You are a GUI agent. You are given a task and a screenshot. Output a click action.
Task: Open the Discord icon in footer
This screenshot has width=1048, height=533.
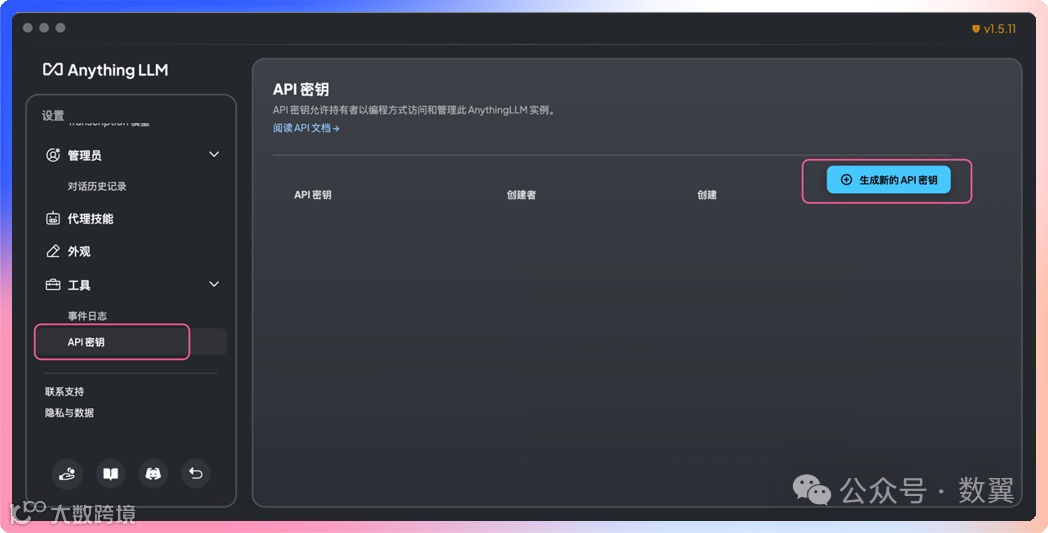coord(153,474)
